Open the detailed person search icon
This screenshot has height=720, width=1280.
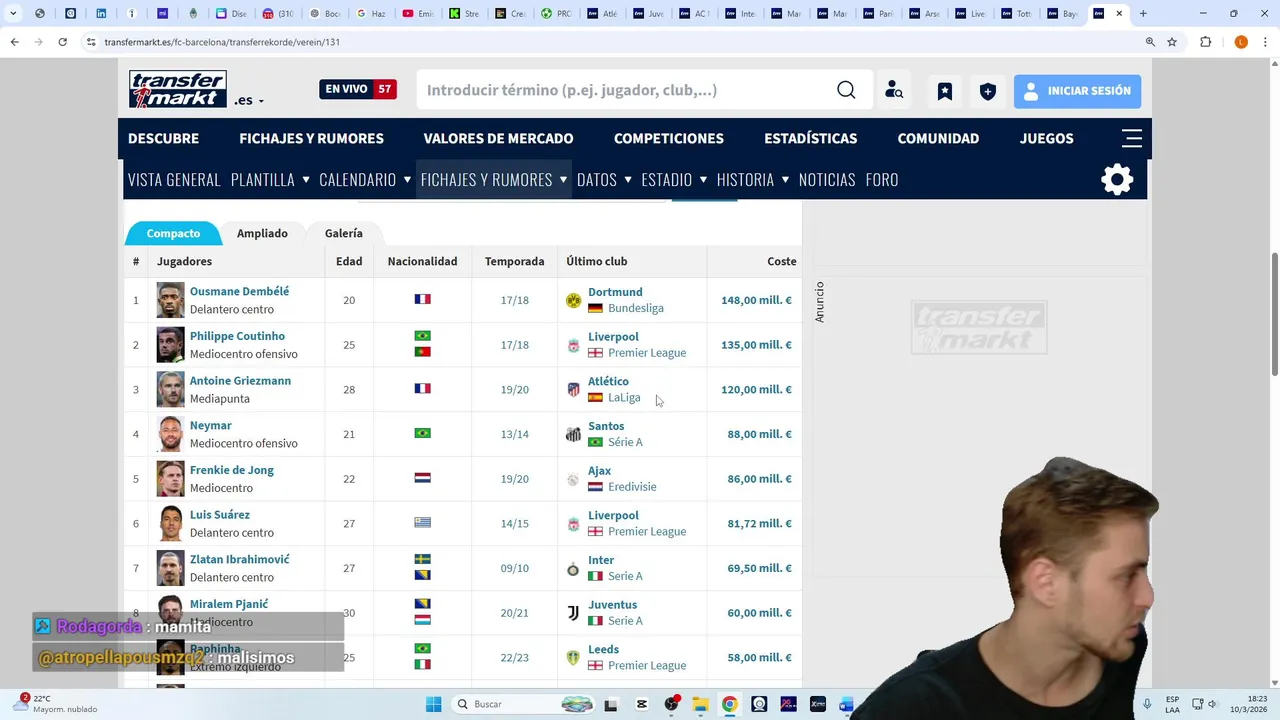coord(894,90)
